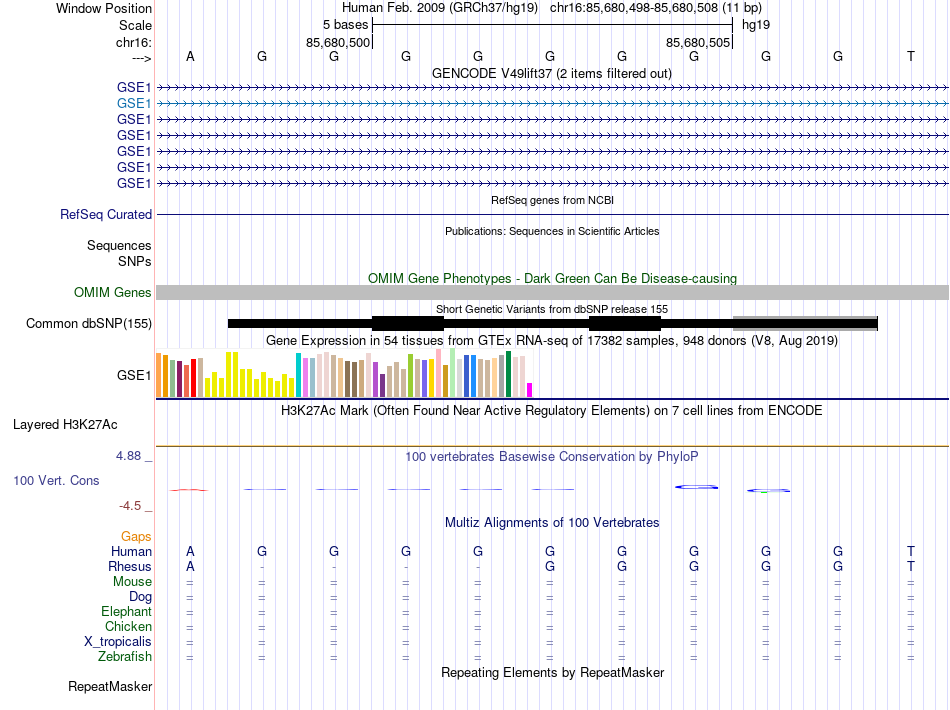This screenshot has height=710, width=950.
Task: Select the Mouse species row label
Action: 132,582
